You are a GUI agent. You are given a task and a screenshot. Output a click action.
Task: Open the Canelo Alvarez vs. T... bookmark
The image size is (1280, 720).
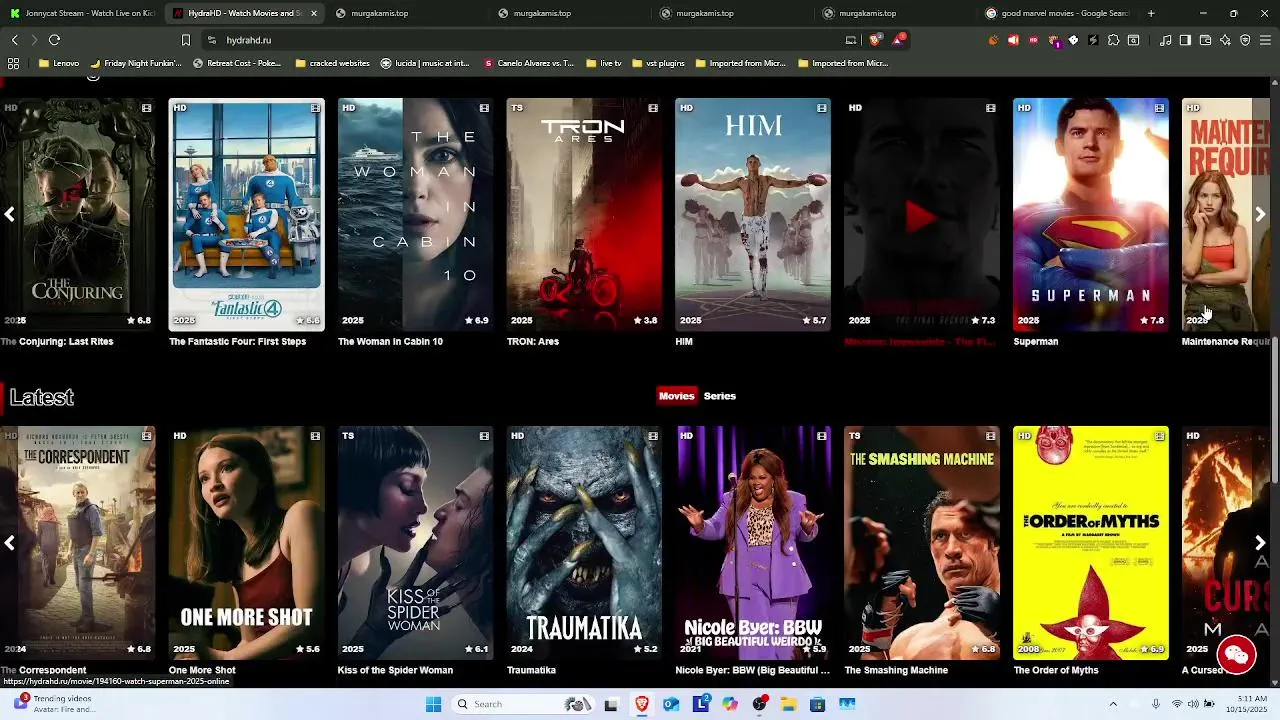528,63
